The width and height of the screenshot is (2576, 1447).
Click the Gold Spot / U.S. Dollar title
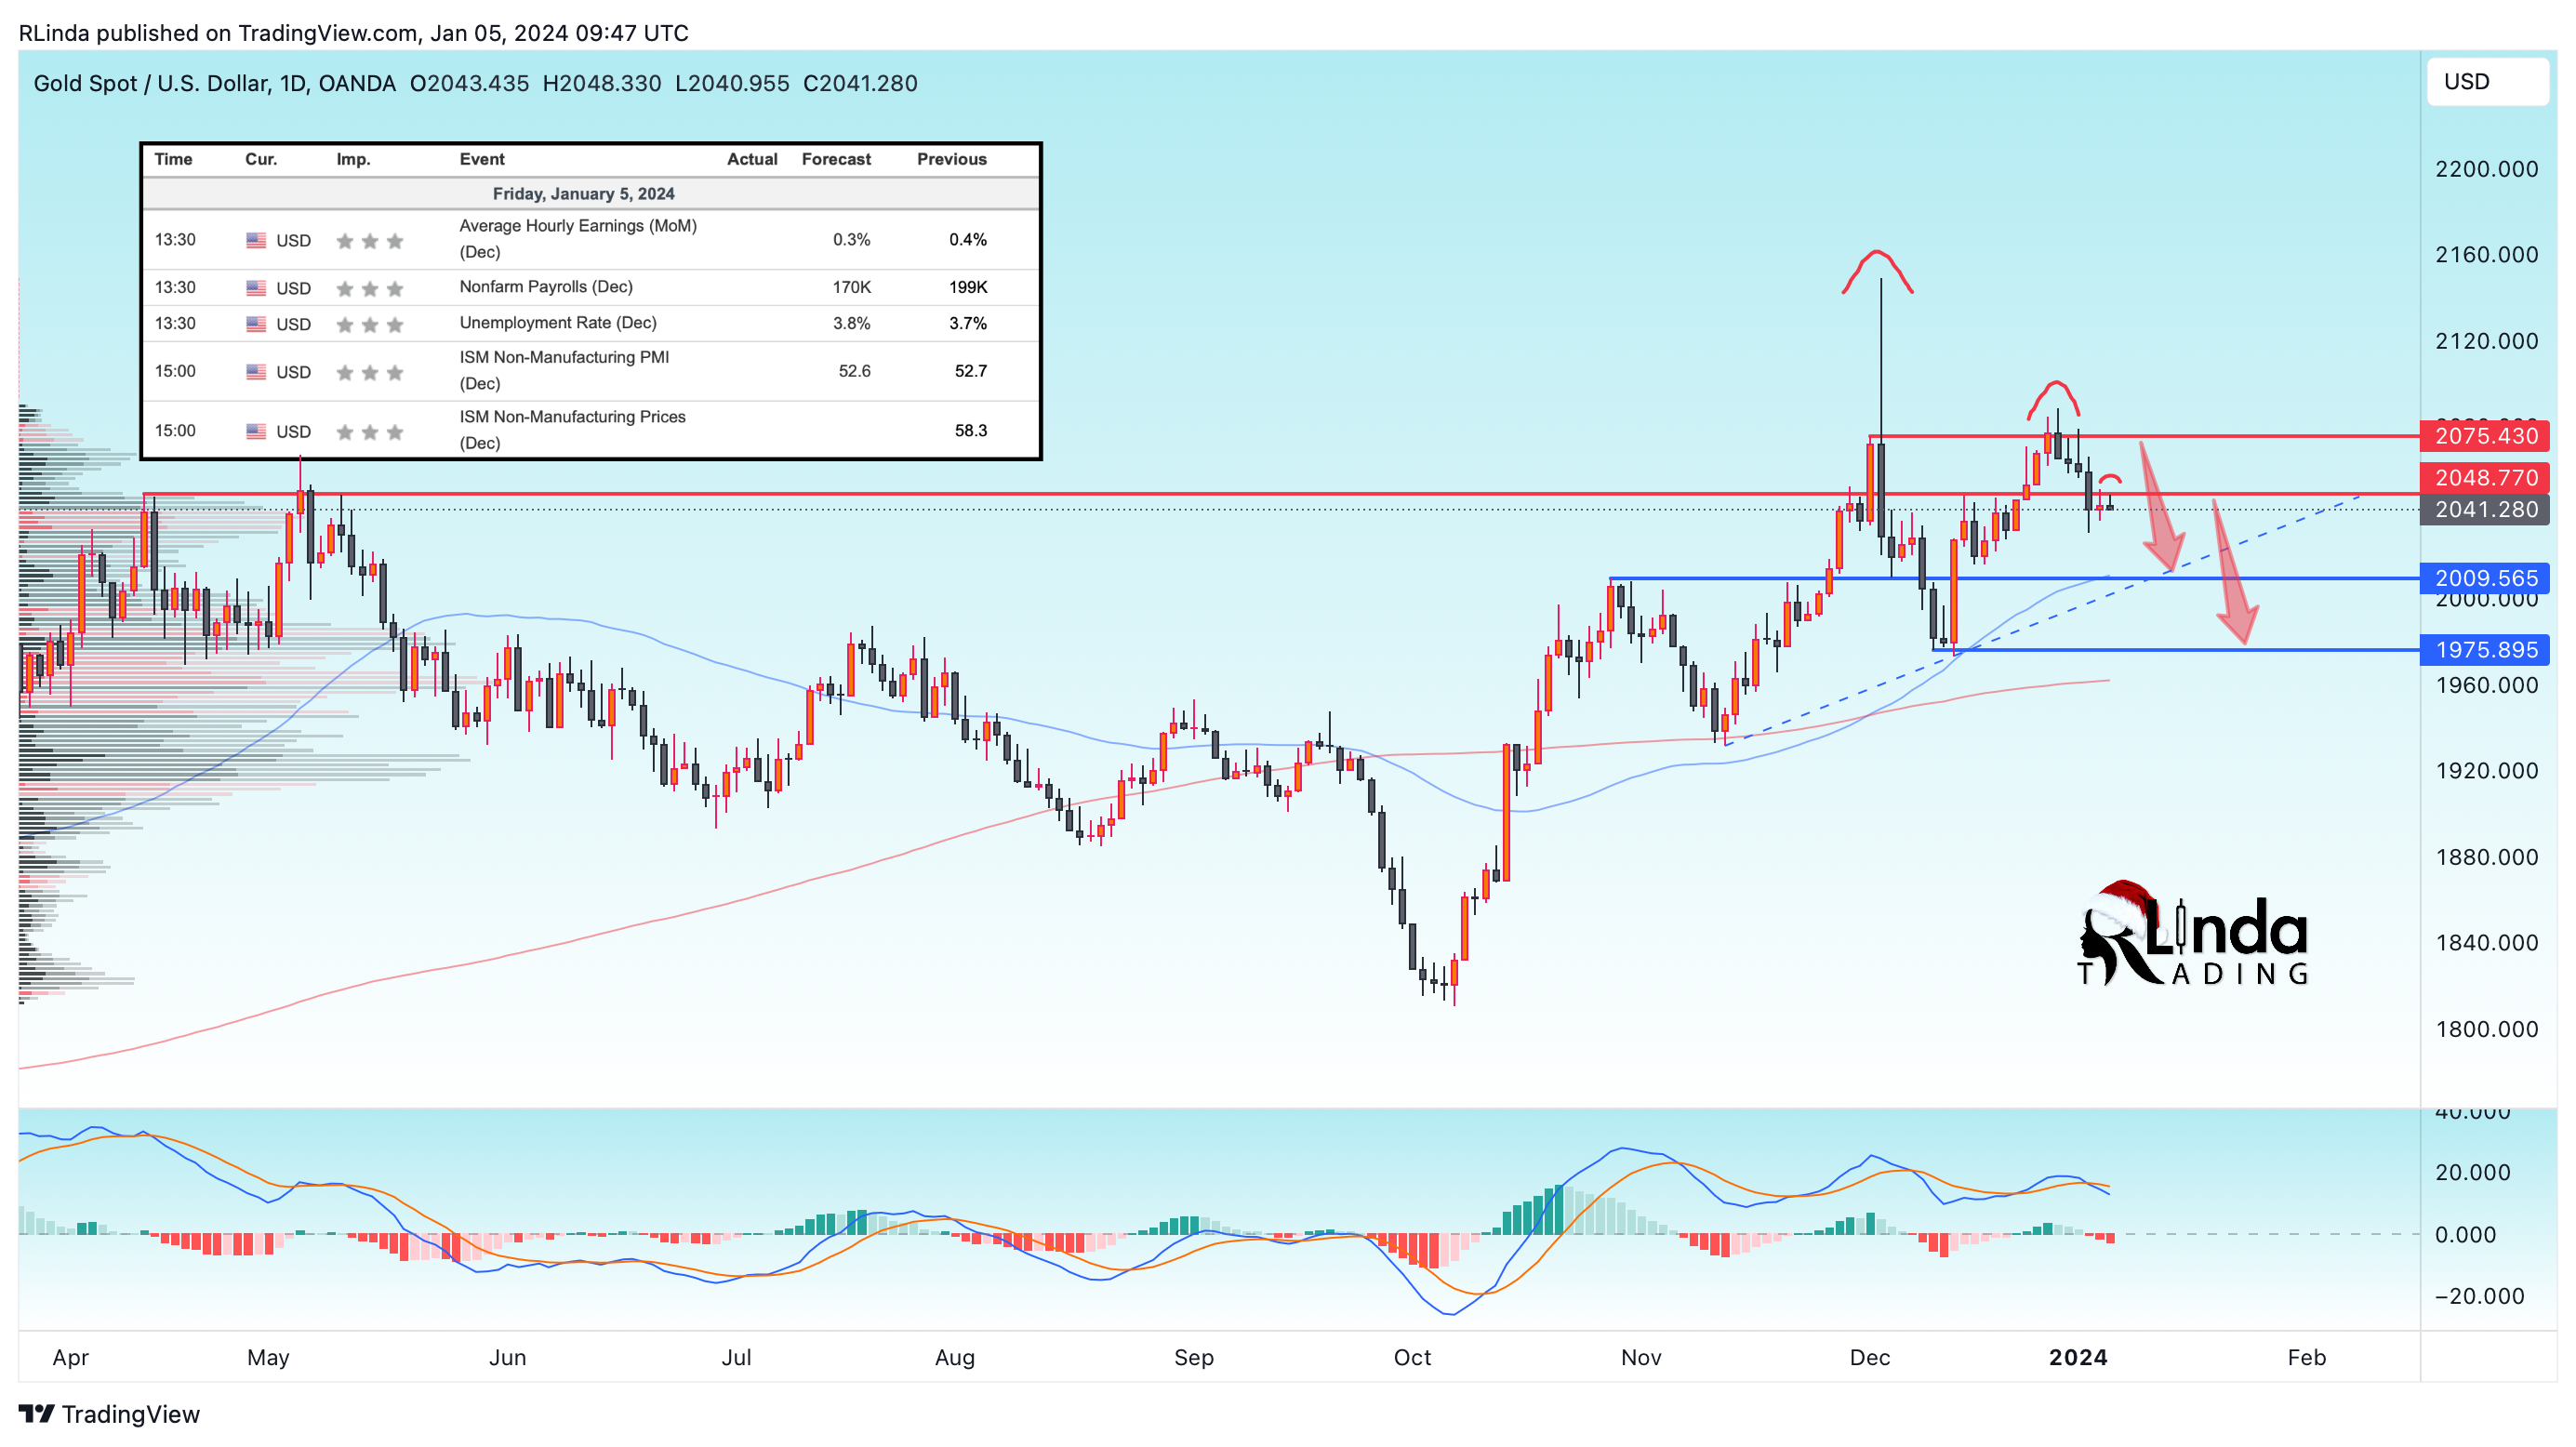click(x=214, y=83)
